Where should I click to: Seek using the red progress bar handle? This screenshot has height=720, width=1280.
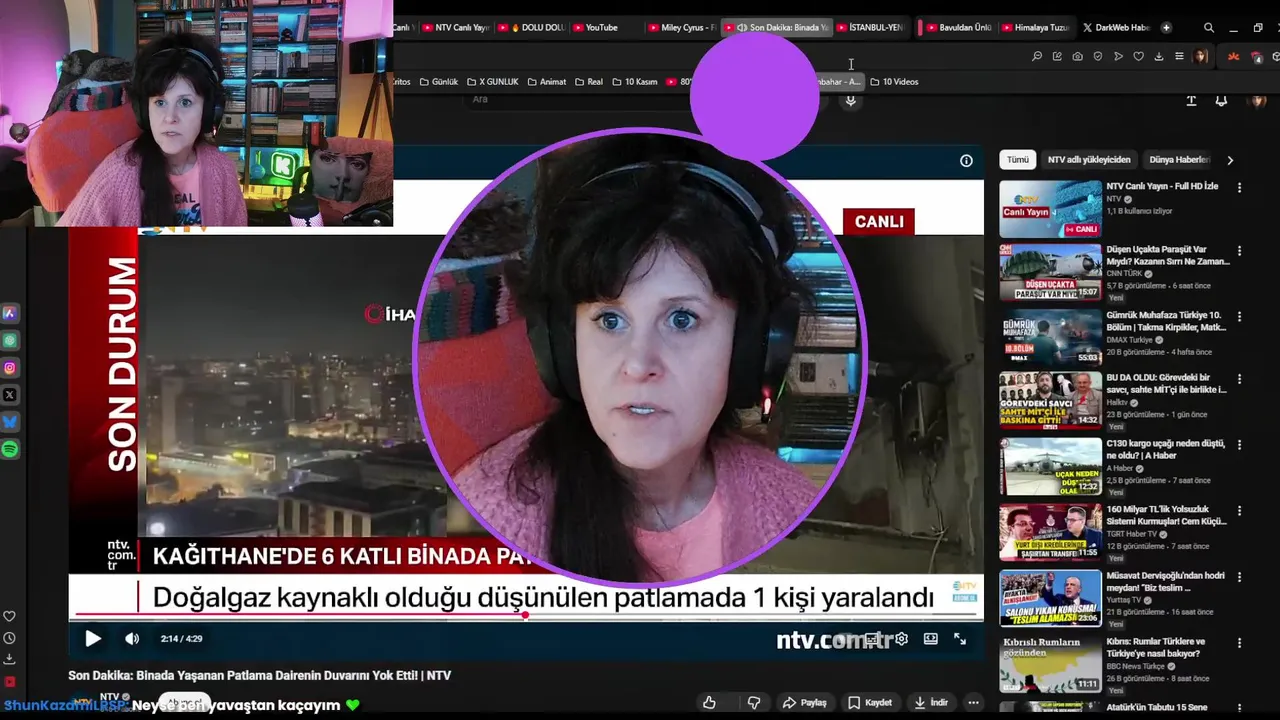[x=525, y=615]
